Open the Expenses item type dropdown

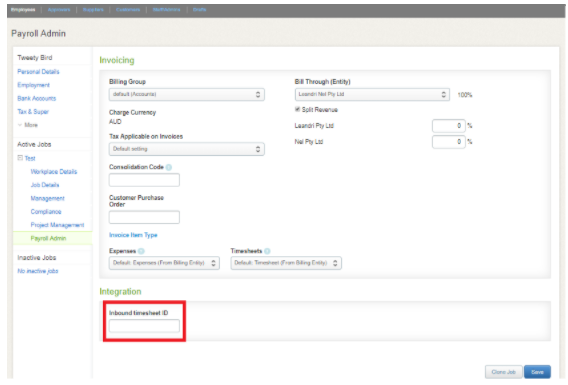click(x=164, y=263)
